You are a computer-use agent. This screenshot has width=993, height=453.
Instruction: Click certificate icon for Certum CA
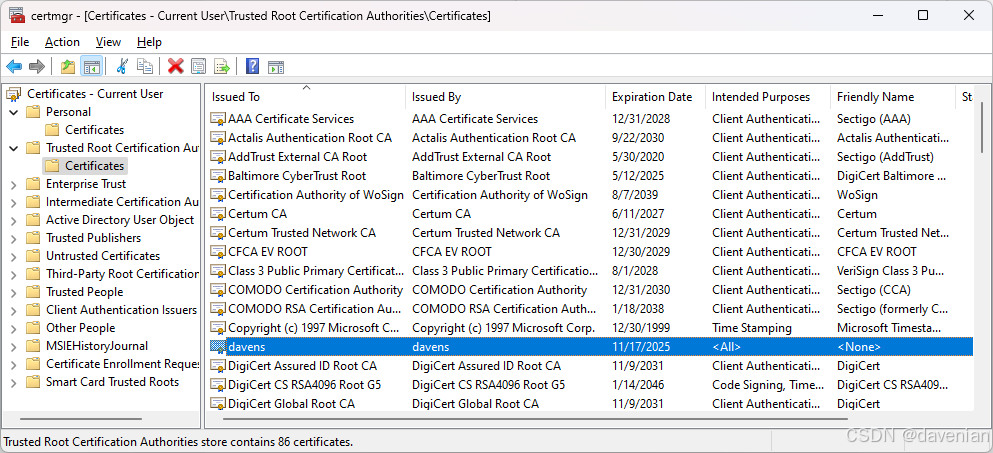218,214
